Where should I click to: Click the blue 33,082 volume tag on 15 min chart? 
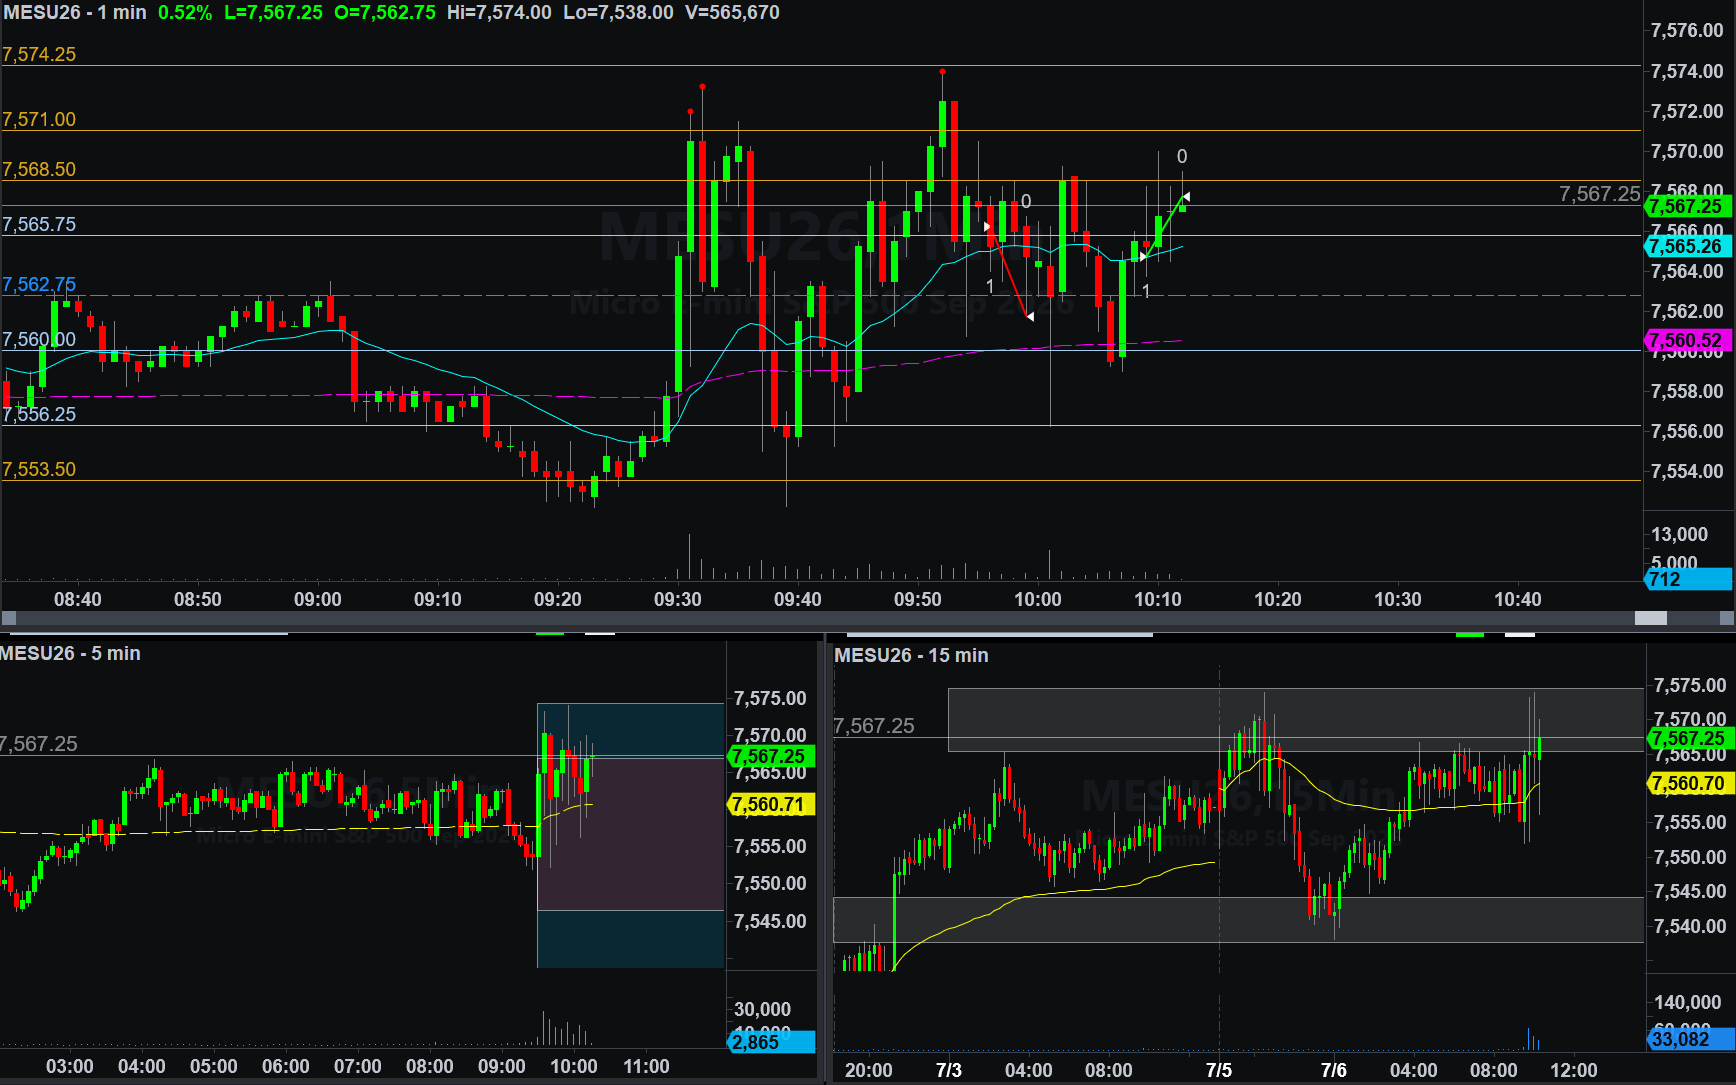[x=1690, y=1040]
